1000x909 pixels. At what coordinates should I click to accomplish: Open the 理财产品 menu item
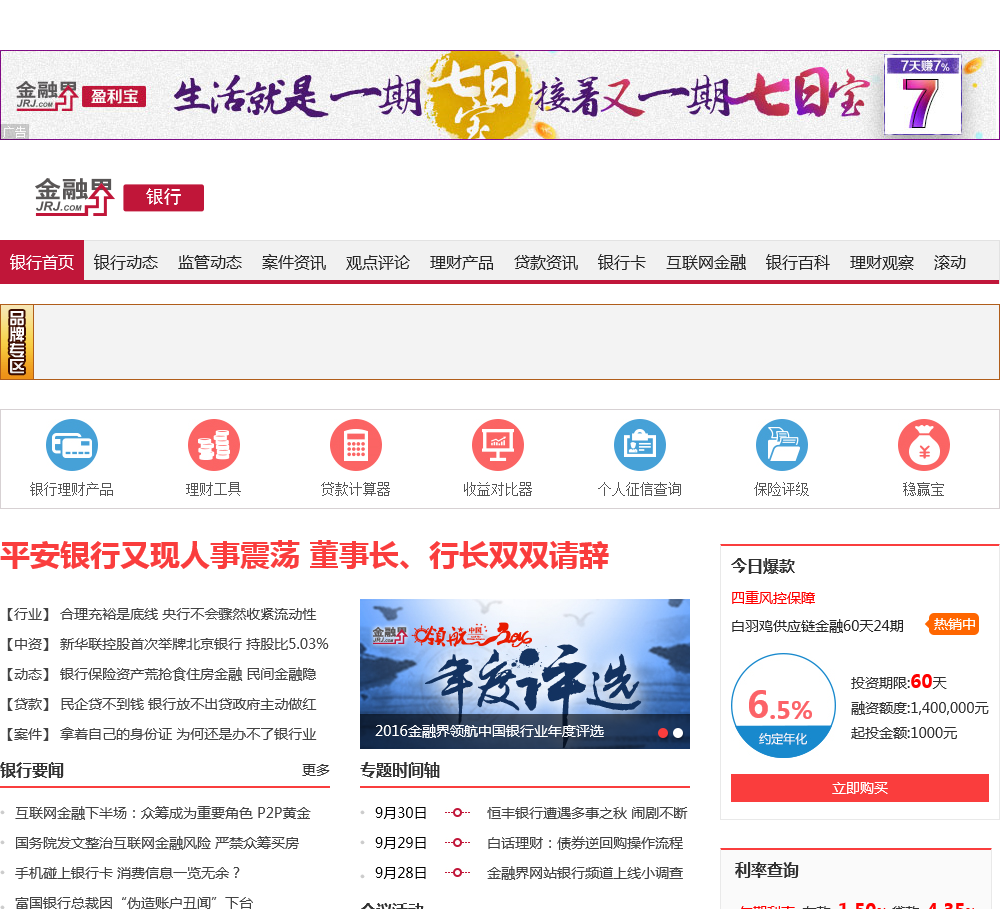click(x=462, y=262)
